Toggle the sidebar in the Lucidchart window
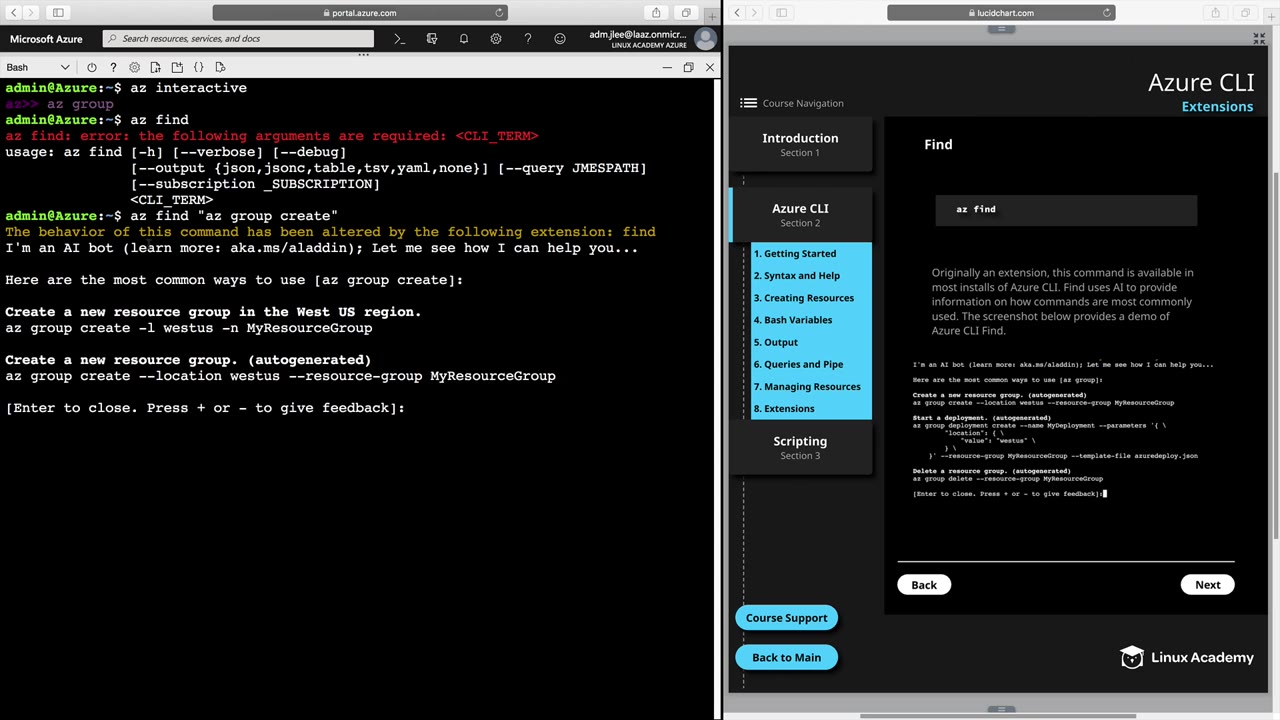 pos(781,13)
